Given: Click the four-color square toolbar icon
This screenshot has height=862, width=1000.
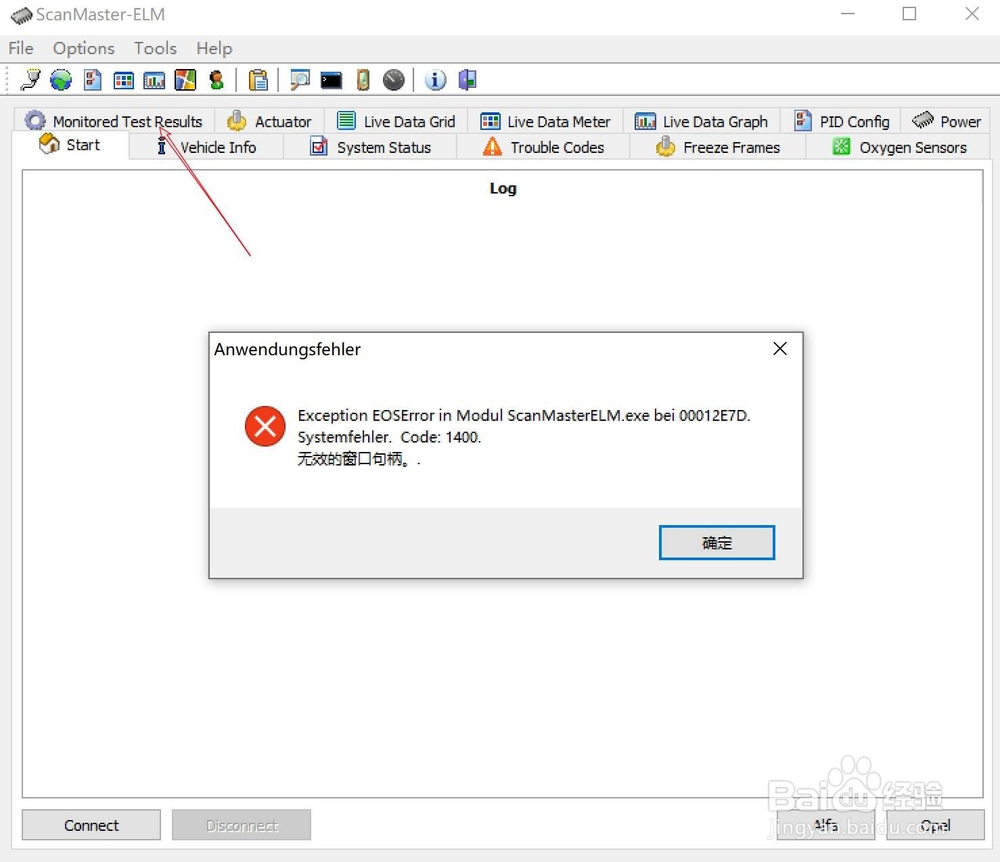Looking at the screenshot, I should point(186,80).
